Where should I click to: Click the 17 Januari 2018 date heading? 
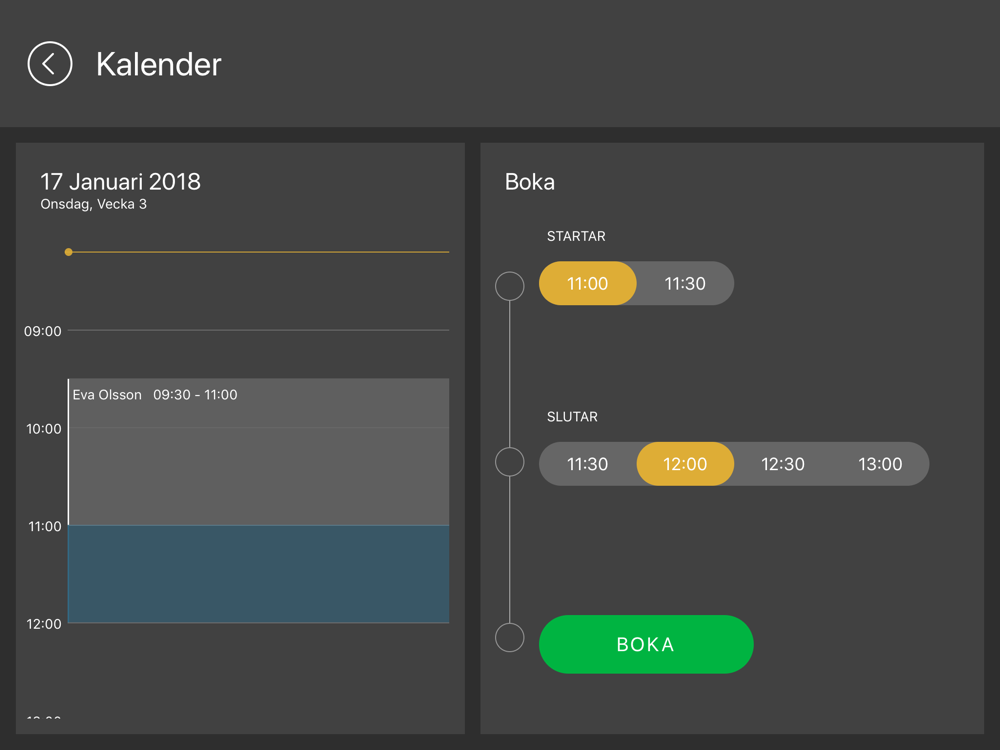coord(120,182)
